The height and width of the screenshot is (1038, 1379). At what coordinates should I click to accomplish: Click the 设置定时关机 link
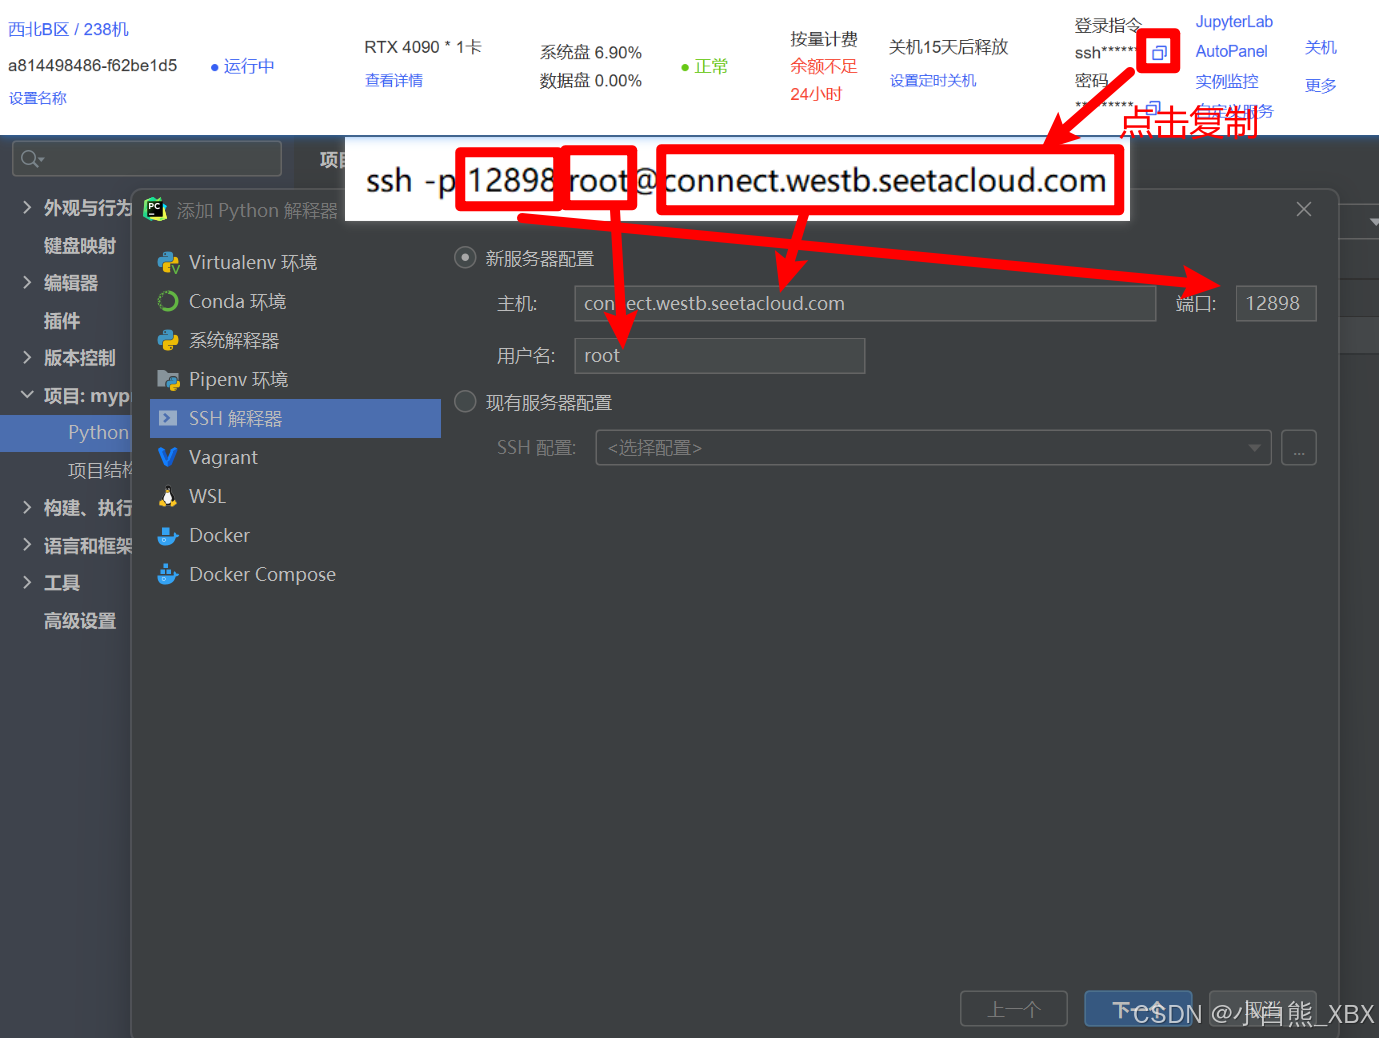click(933, 80)
